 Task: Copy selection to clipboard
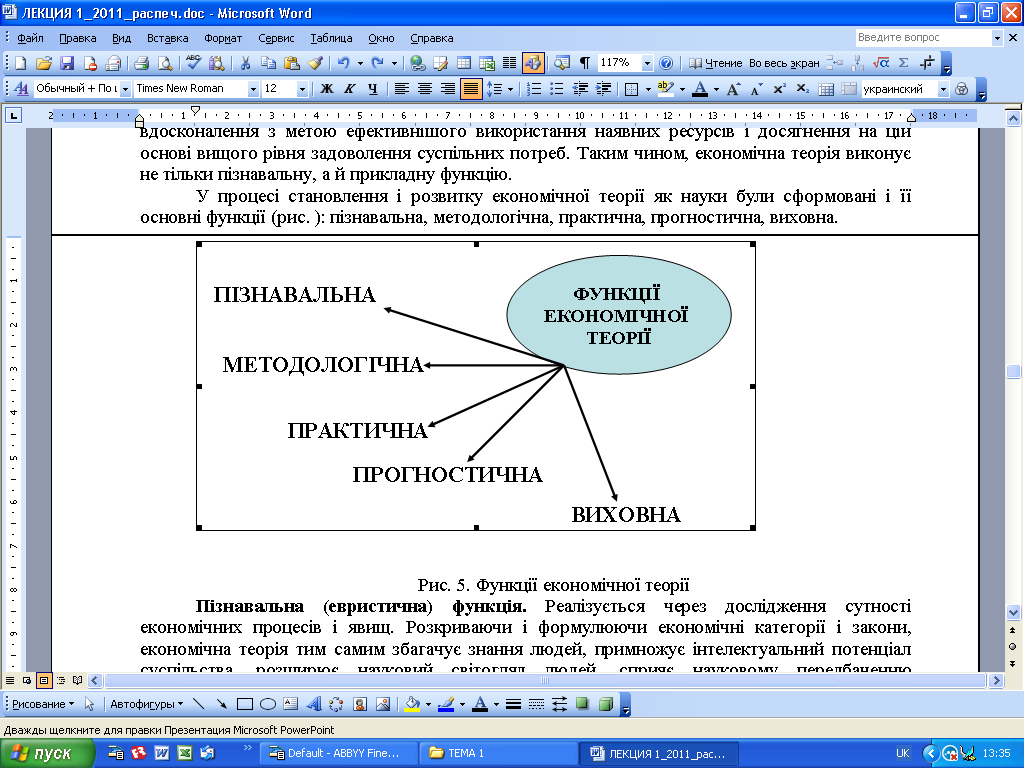point(268,63)
